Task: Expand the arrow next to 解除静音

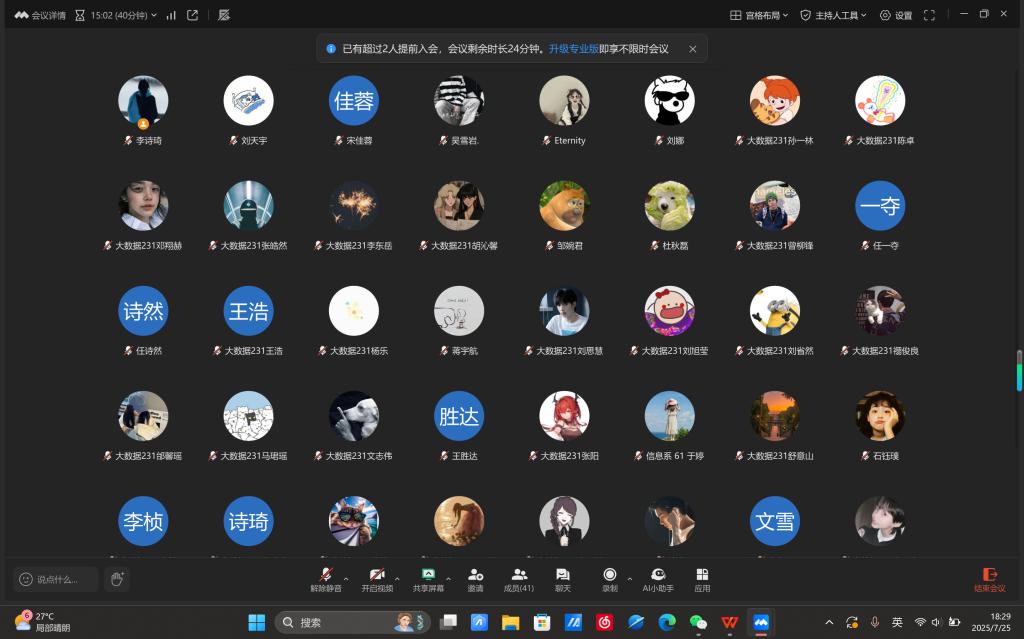Action: point(346,578)
